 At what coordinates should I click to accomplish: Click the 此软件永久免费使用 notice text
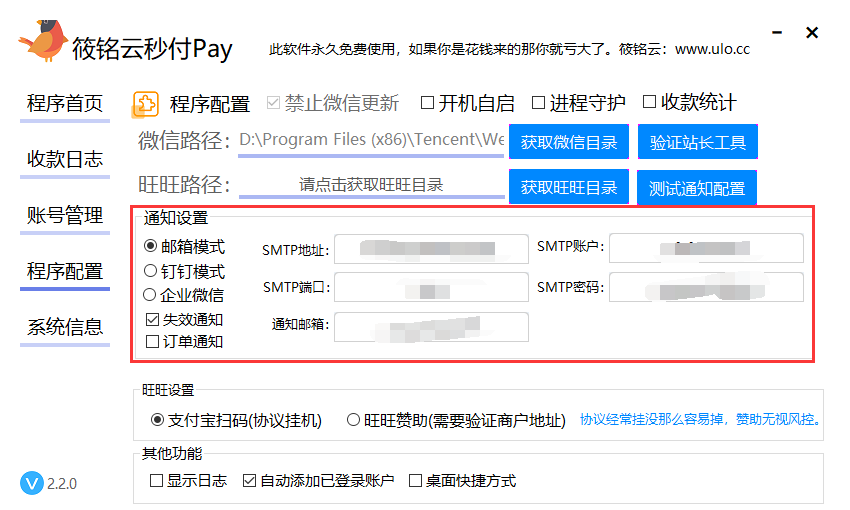pyautogui.click(x=510, y=49)
